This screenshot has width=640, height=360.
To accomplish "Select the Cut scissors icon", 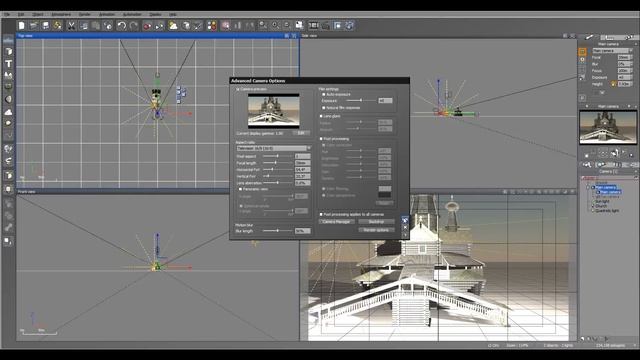I will point(71,25).
